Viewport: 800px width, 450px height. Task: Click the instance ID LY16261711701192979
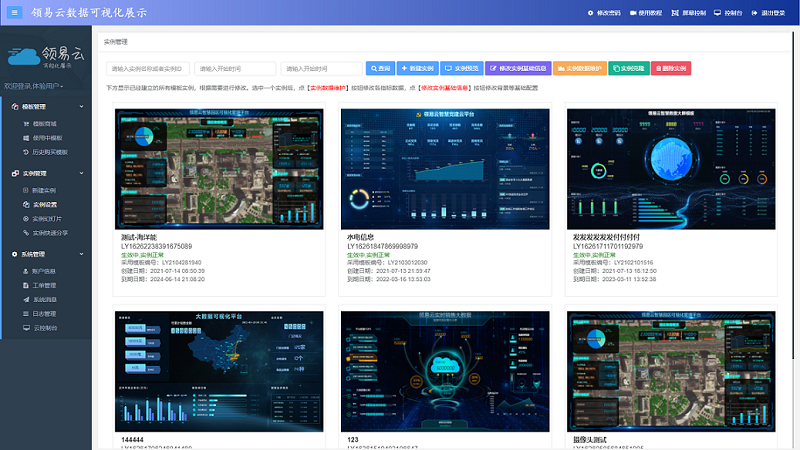608,246
